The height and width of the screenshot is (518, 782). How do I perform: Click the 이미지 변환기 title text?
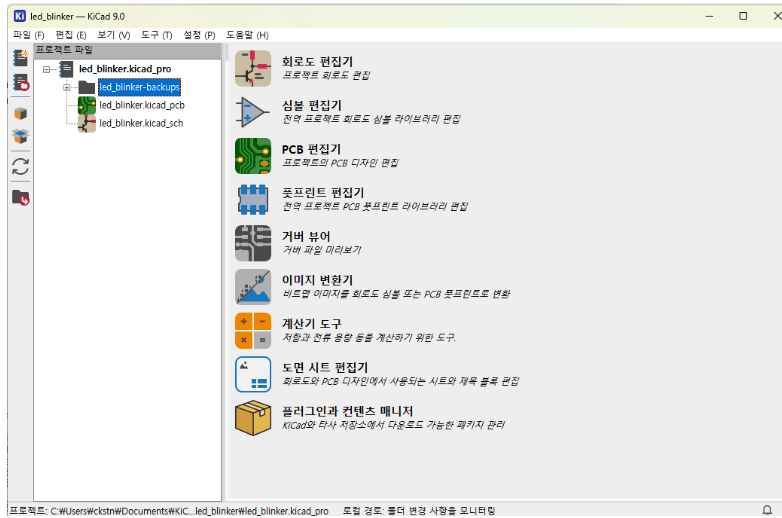318,280
